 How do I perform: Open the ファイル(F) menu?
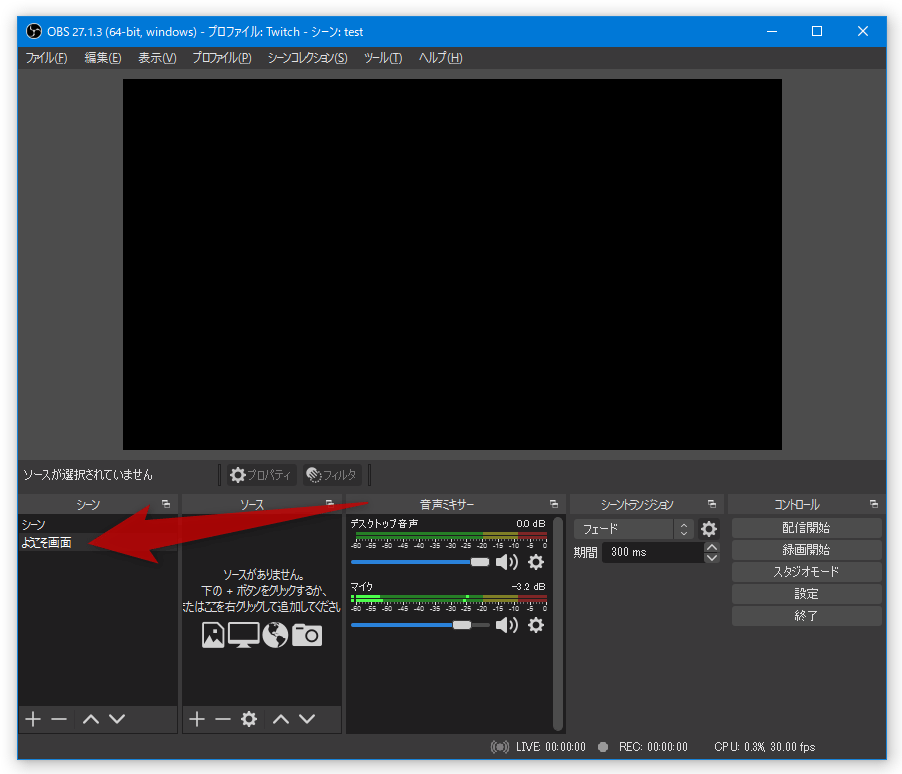point(46,58)
